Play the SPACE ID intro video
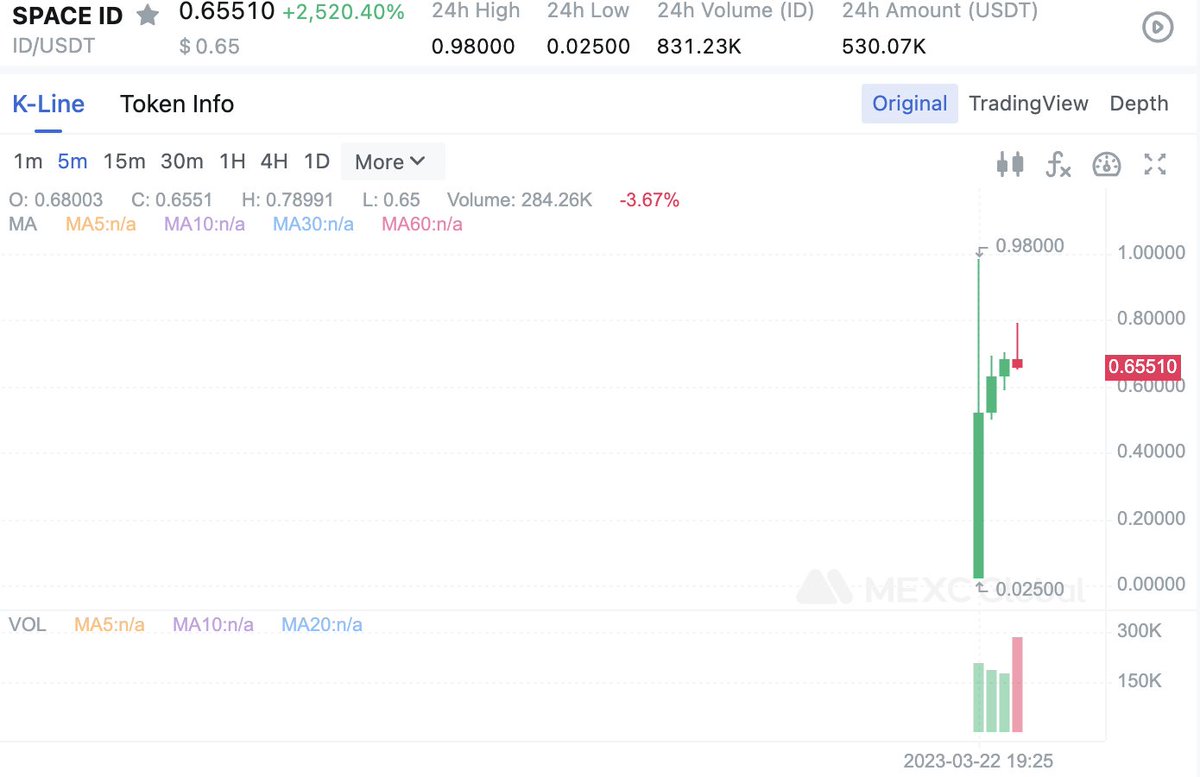Viewport: 1200px width, 777px height. point(1157,27)
